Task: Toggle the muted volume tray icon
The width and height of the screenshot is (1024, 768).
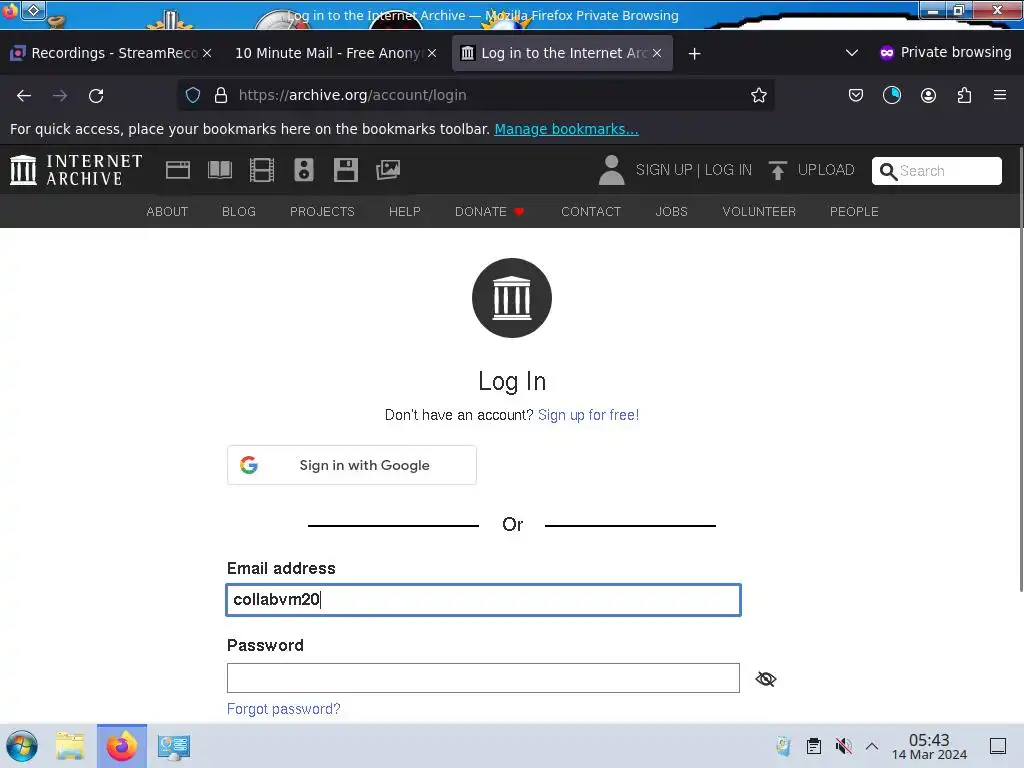Action: point(844,746)
